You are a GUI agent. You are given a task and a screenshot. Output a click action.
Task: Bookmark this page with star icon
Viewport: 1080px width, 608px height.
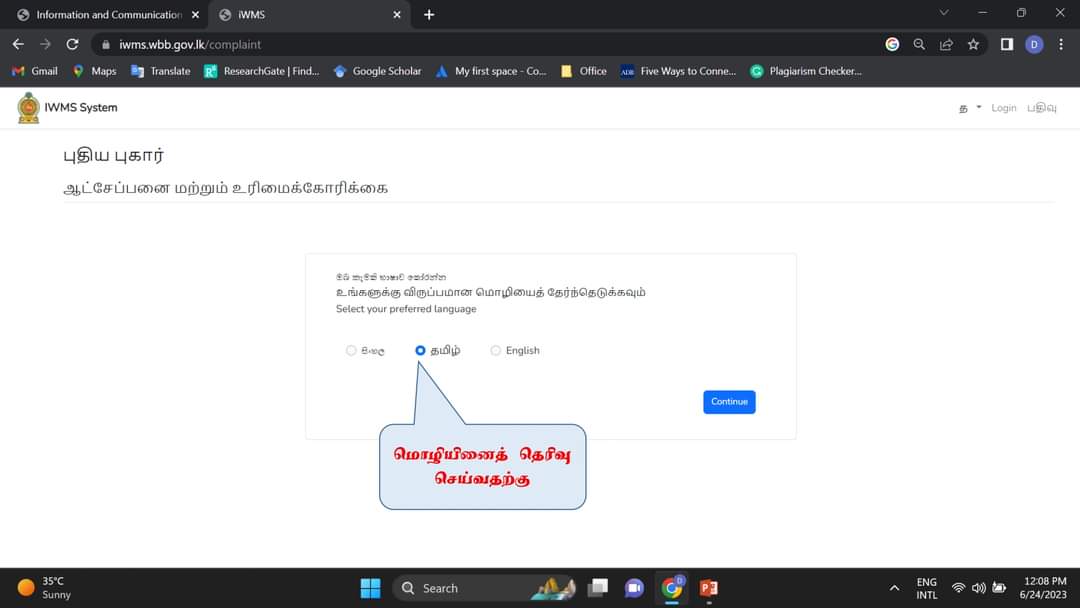pos(973,44)
